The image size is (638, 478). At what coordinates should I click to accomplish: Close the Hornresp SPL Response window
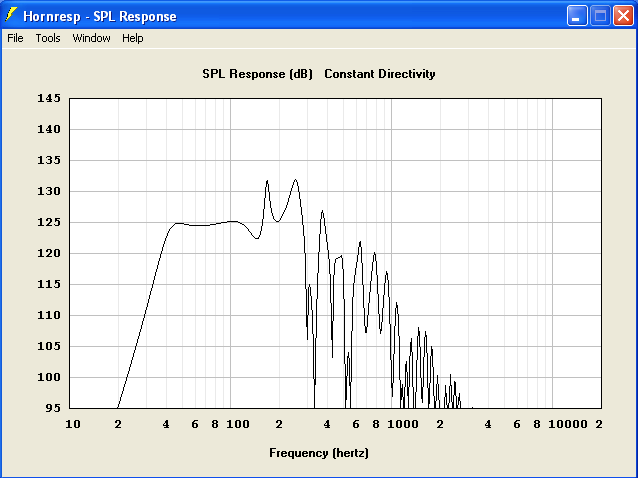click(x=623, y=16)
